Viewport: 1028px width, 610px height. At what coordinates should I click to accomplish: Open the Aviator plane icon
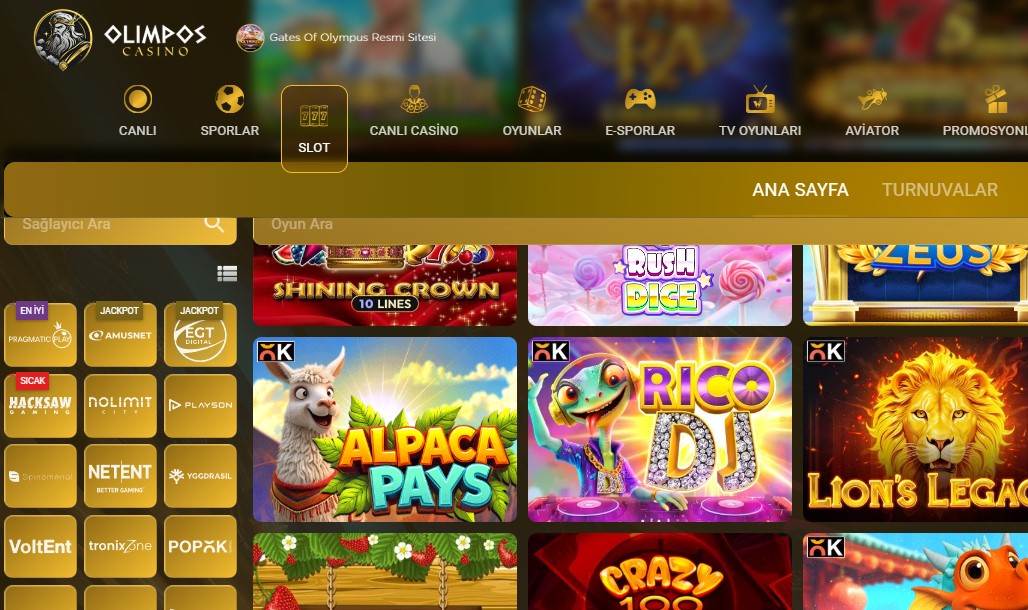[872, 99]
